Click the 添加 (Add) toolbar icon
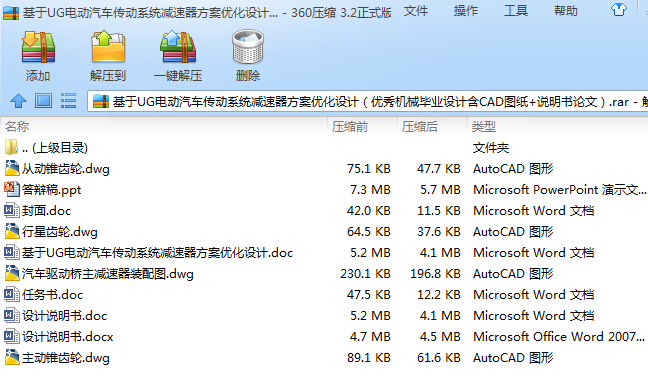The image size is (648, 383). pos(38,48)
